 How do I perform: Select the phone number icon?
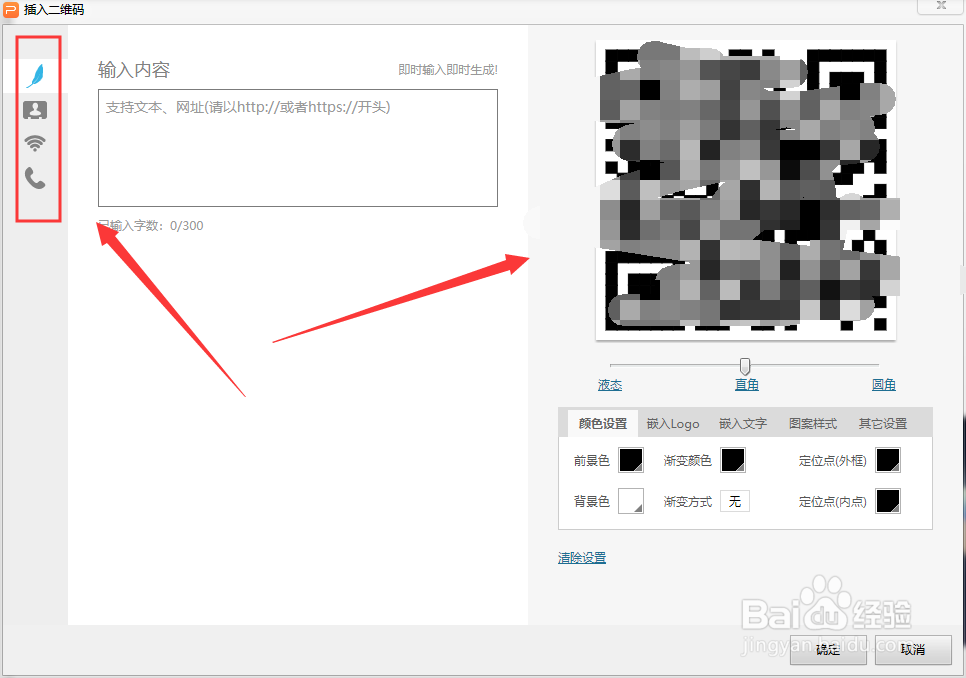35,178
